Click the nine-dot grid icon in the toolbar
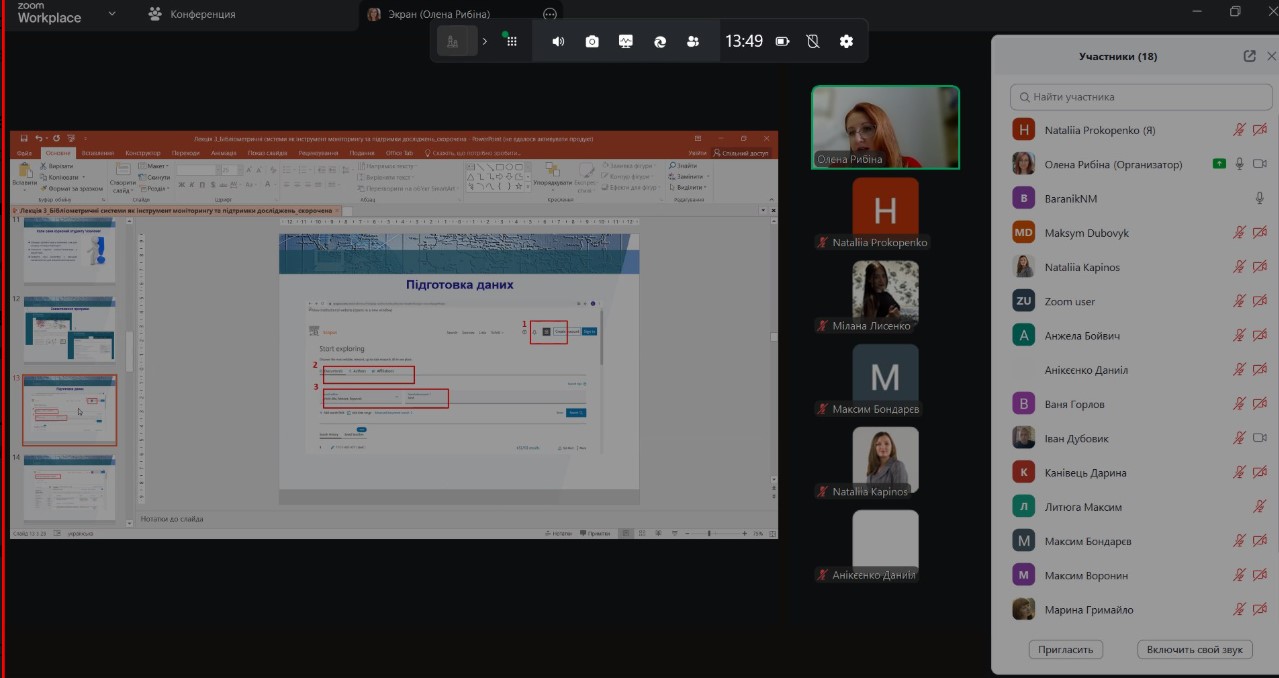This screenshot has width=1279, height=678. (511, 41)
